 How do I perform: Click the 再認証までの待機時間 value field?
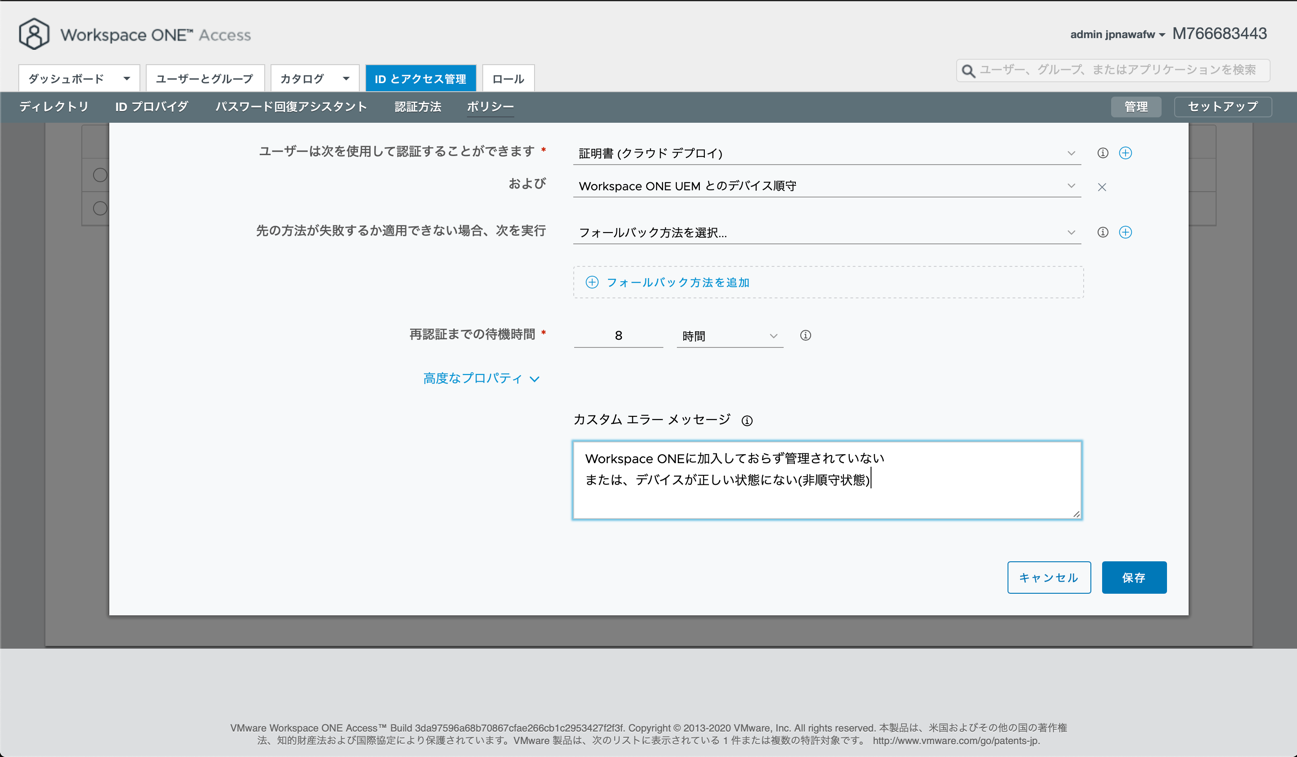pos(618,336)
